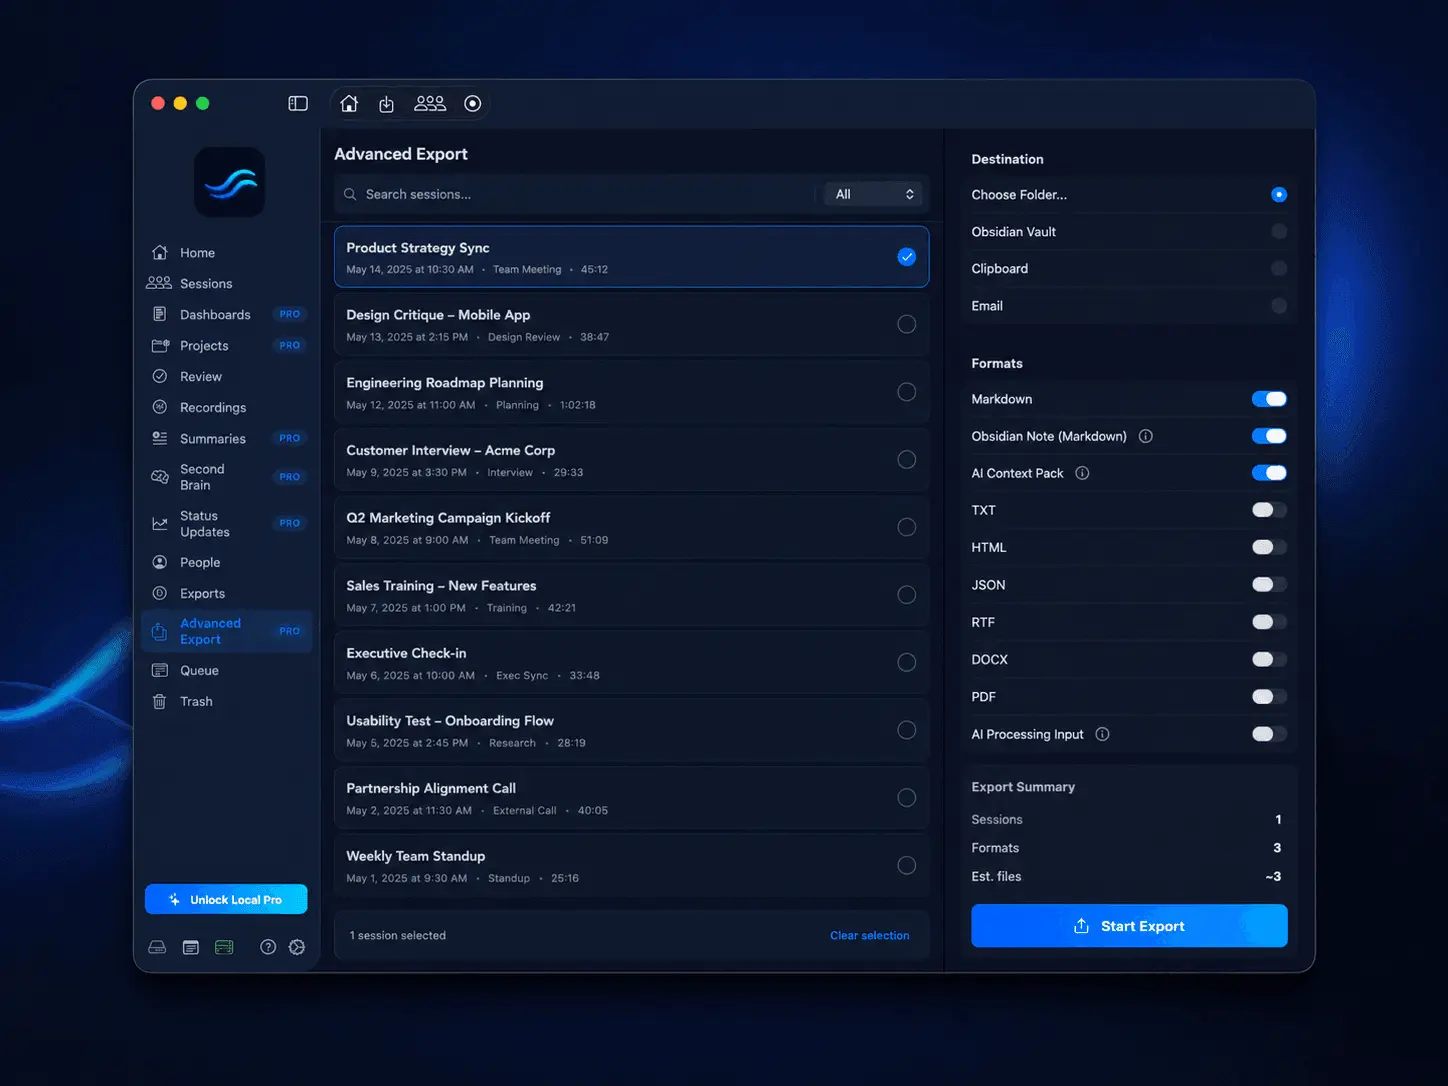Click the Recordings icon in the sidebar
1448x1086 pixels.
pyautogui.click(x=159, y=407)
